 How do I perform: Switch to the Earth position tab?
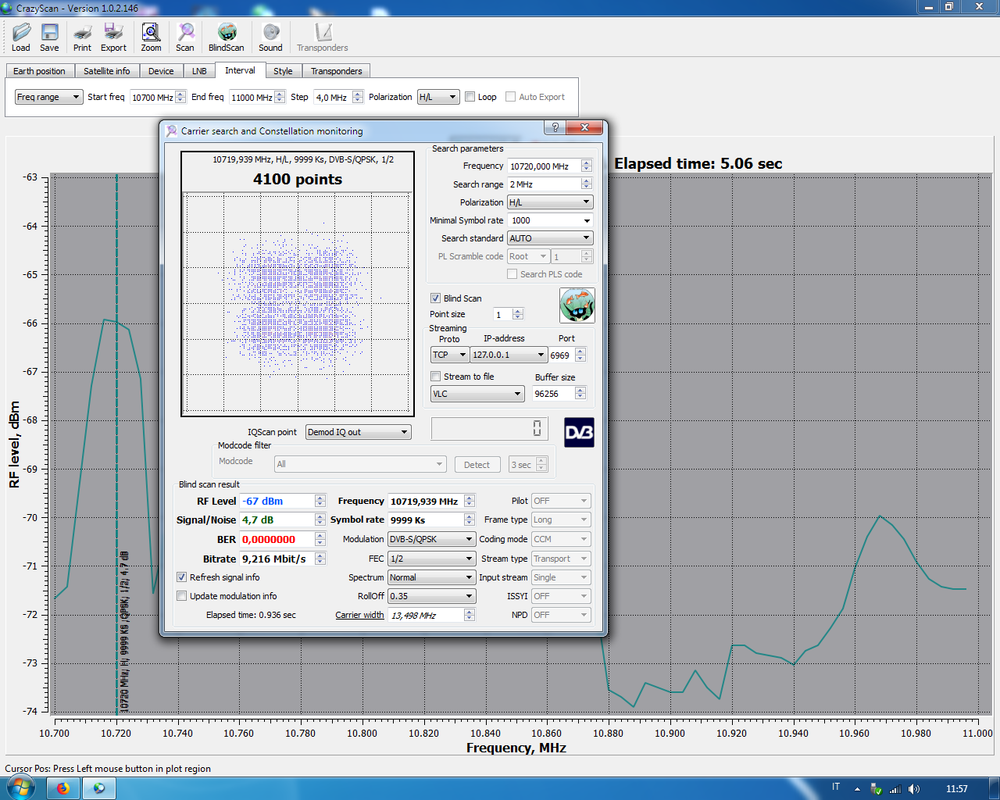40,71
